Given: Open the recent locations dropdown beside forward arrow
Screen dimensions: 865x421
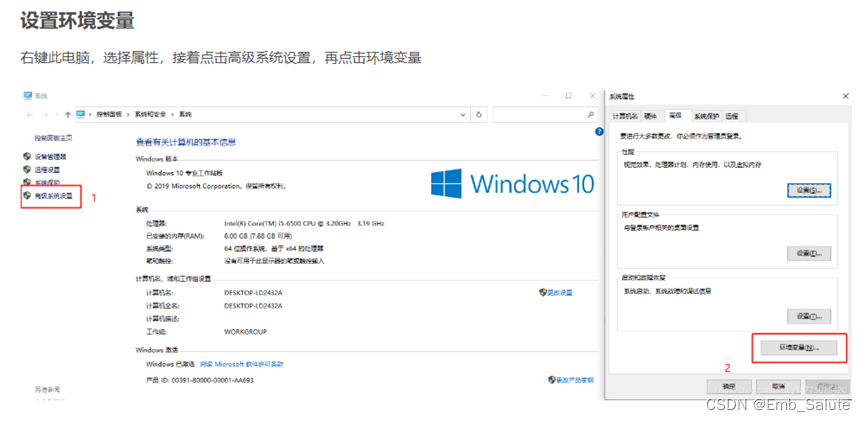Looking at the screenshot, I should point(57,115).
